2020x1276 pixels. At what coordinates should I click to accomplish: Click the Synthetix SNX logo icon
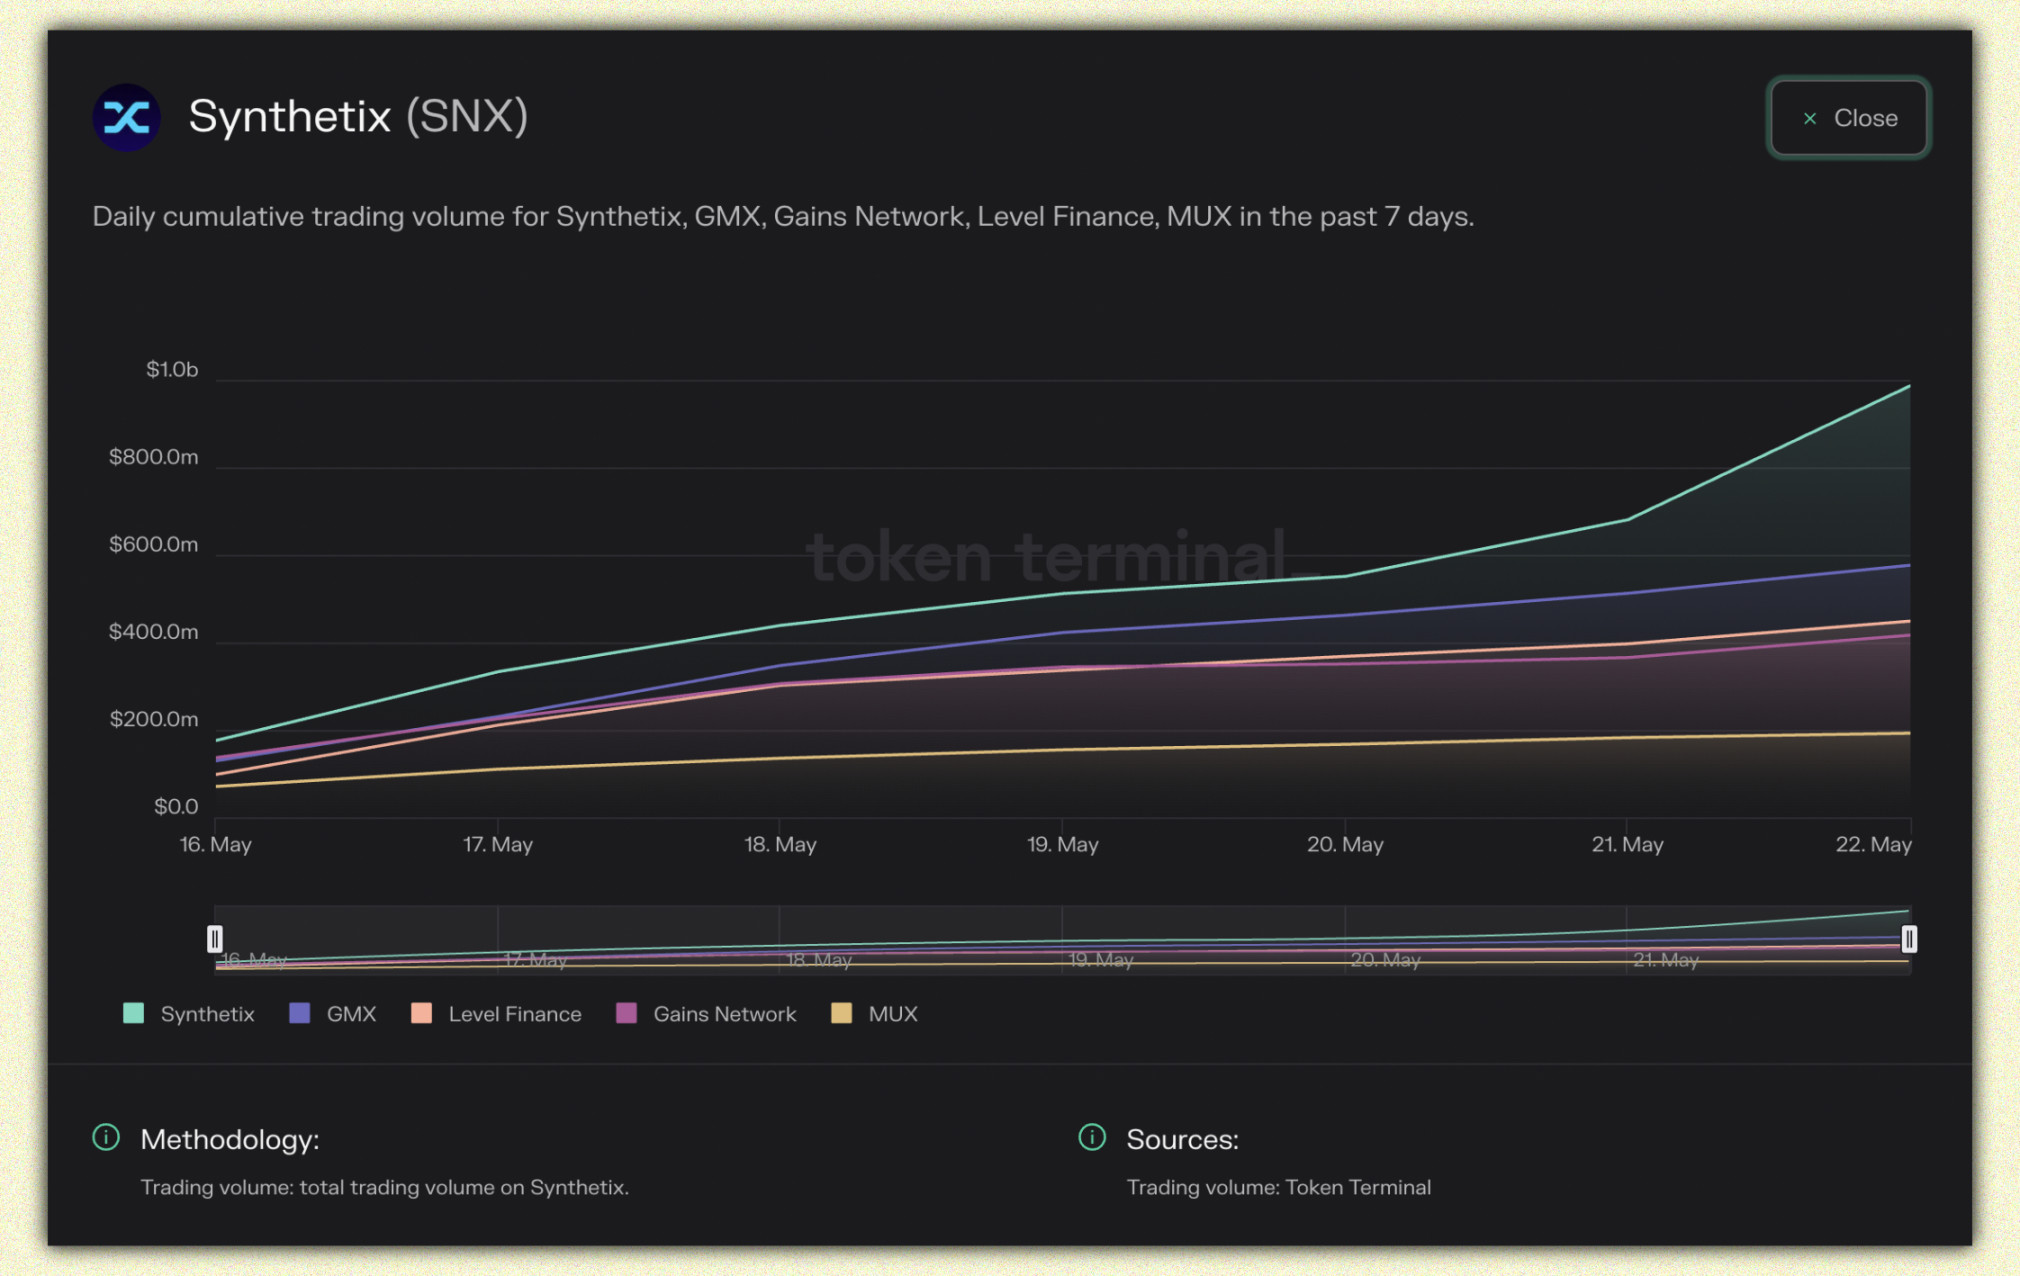127,118
